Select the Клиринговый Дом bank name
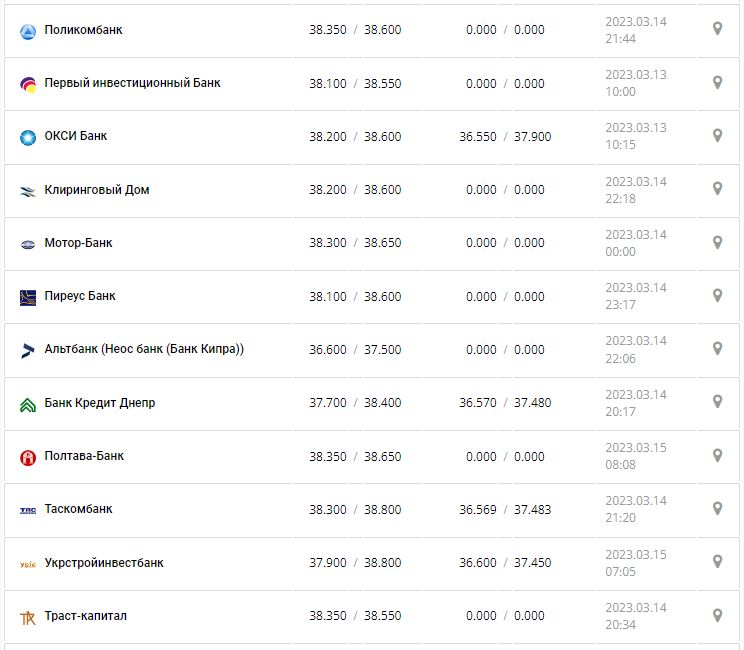 point(97,189)
